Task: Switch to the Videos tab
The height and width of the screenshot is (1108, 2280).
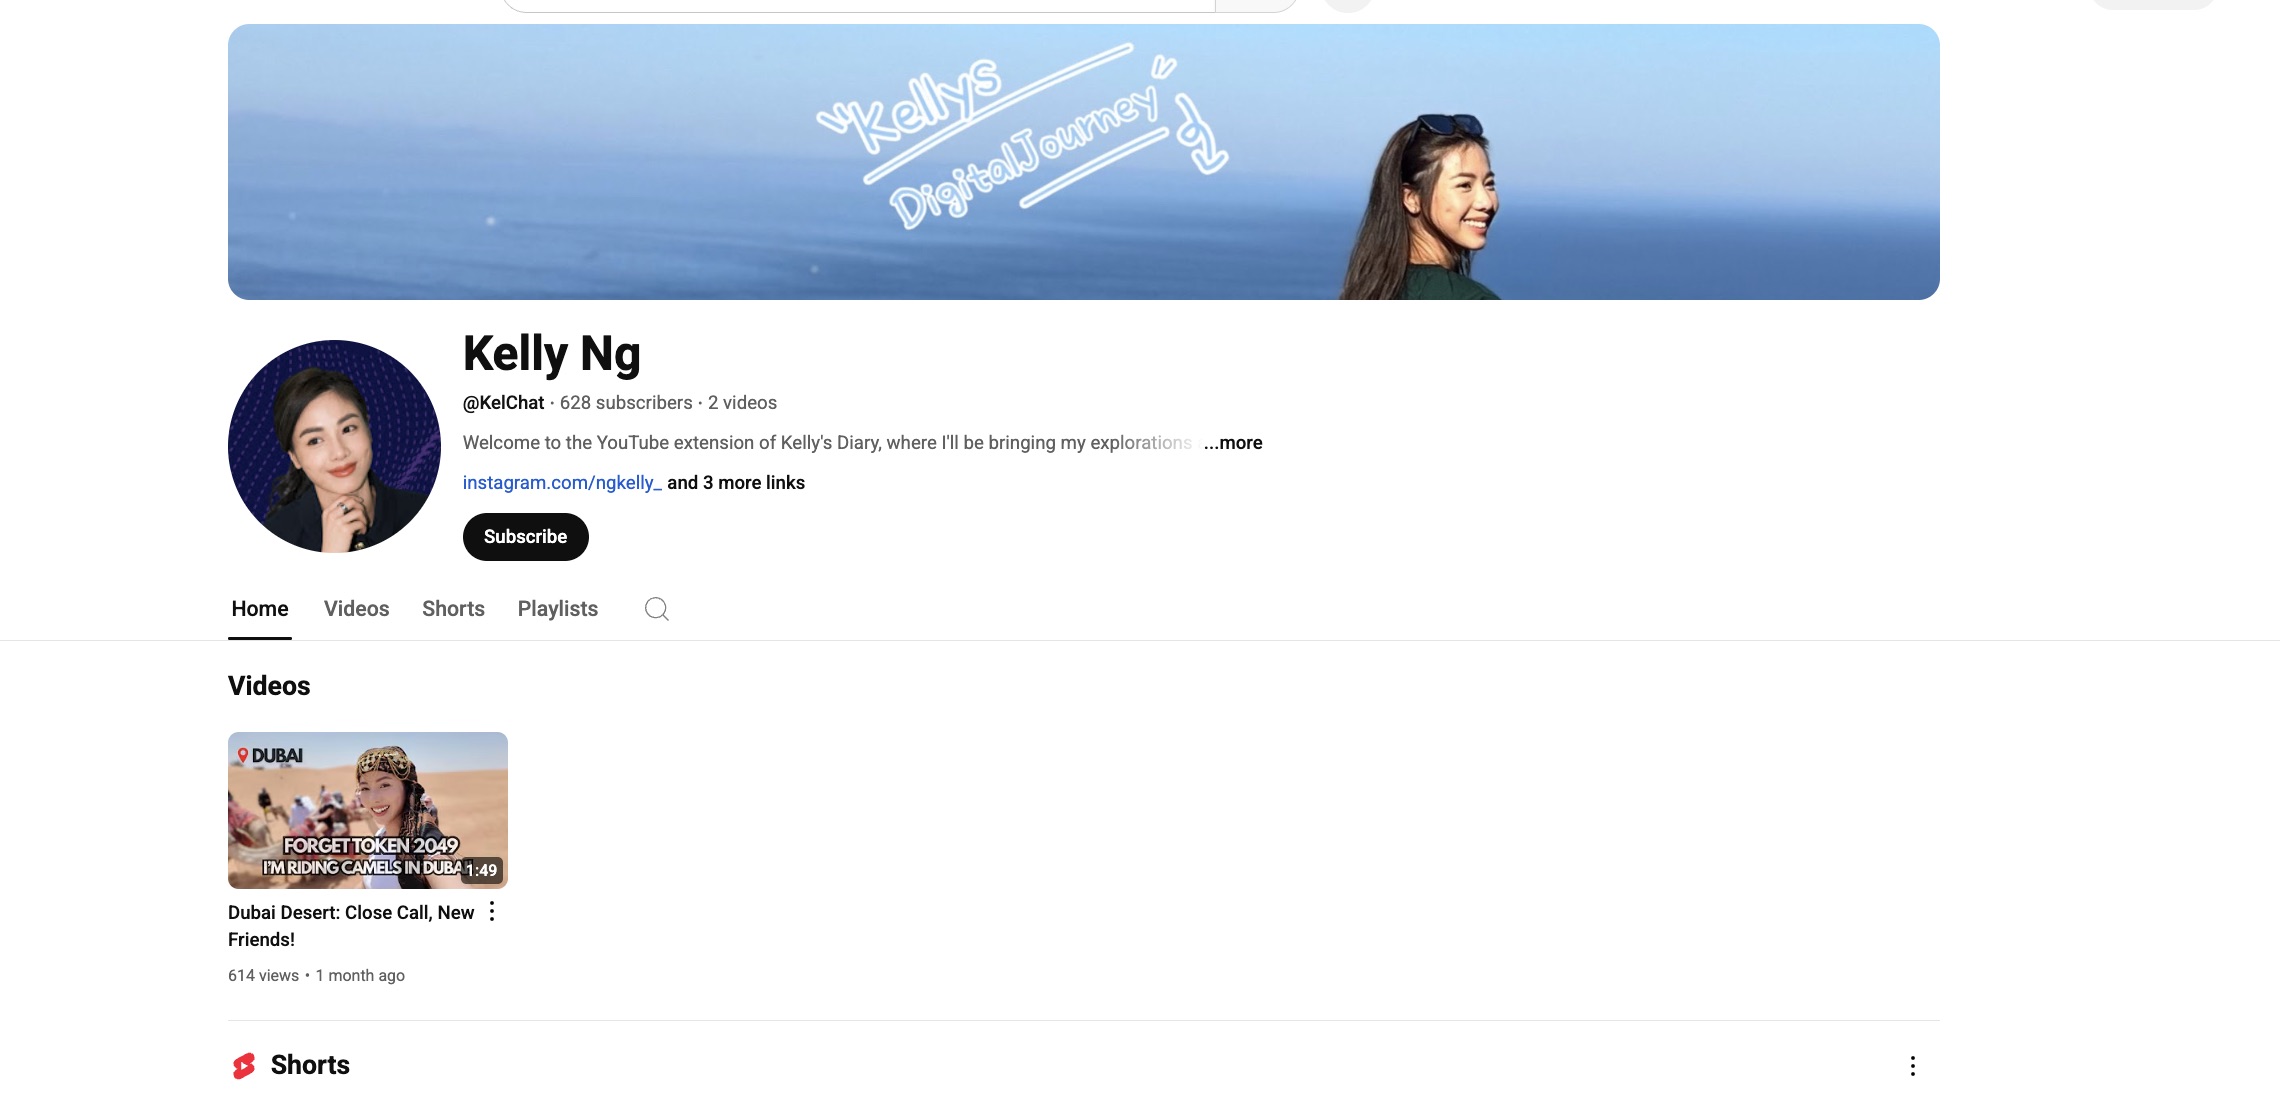Action: (356, 609)
